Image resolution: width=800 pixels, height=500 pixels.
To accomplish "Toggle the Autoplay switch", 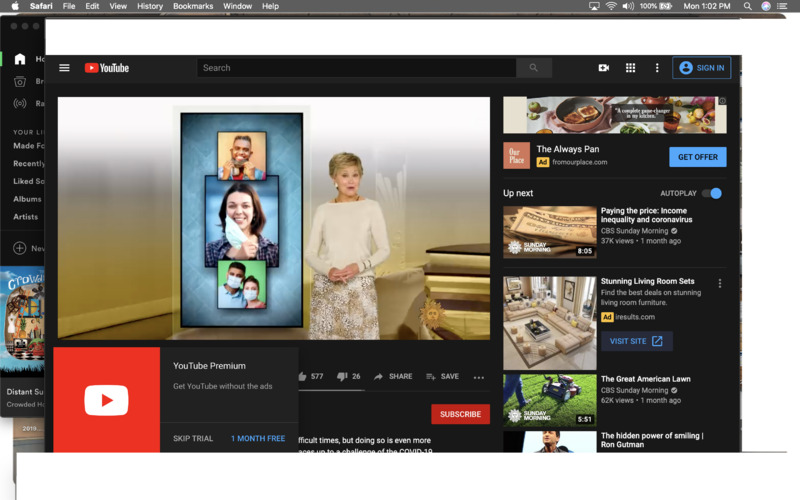I will [711, 193].
